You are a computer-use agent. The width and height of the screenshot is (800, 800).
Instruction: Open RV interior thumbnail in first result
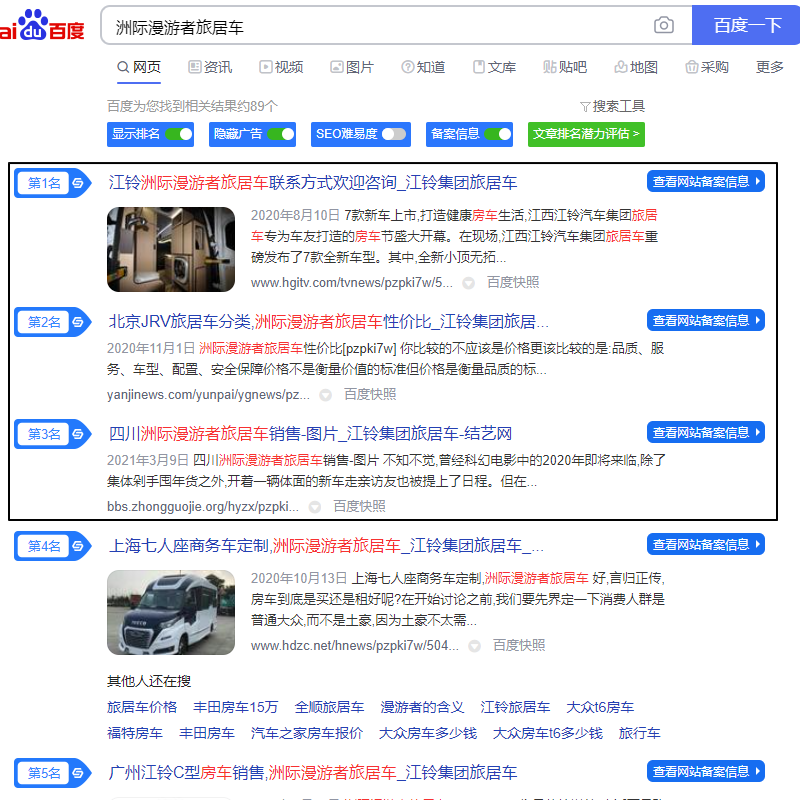point(171,249)
